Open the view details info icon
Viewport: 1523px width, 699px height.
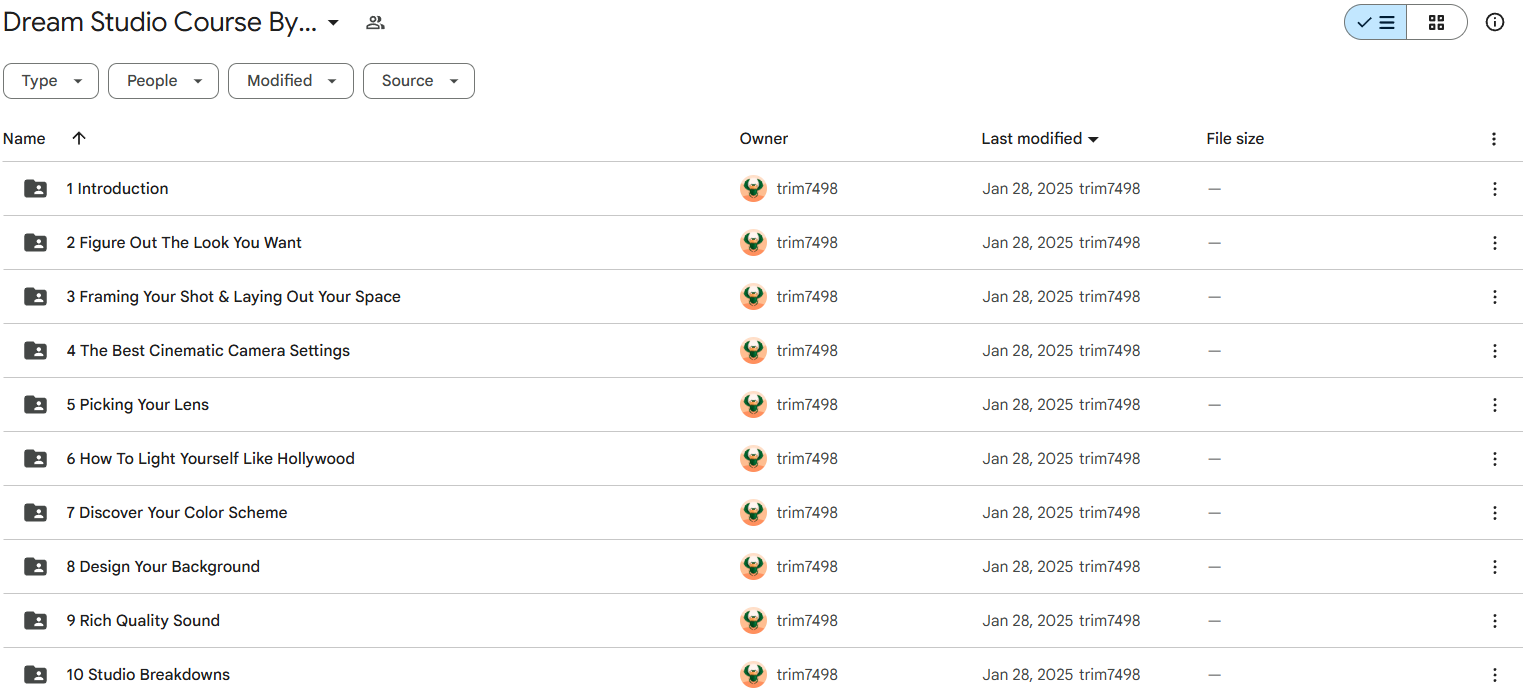(x=1494, y=22)
